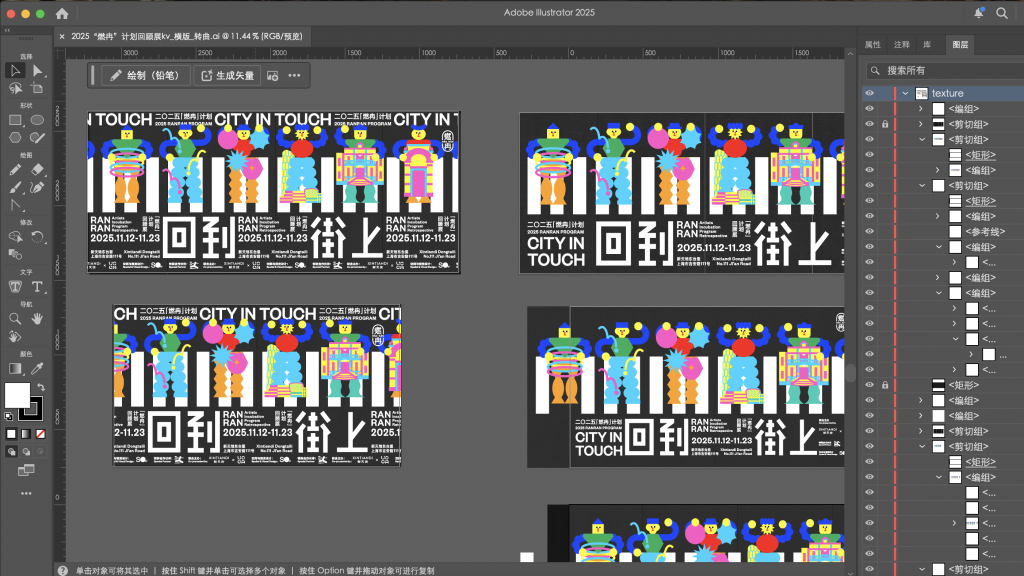1024x576 pixels.
Task: Click the Home icon in title bar
Action: click(x=62, y=14)
